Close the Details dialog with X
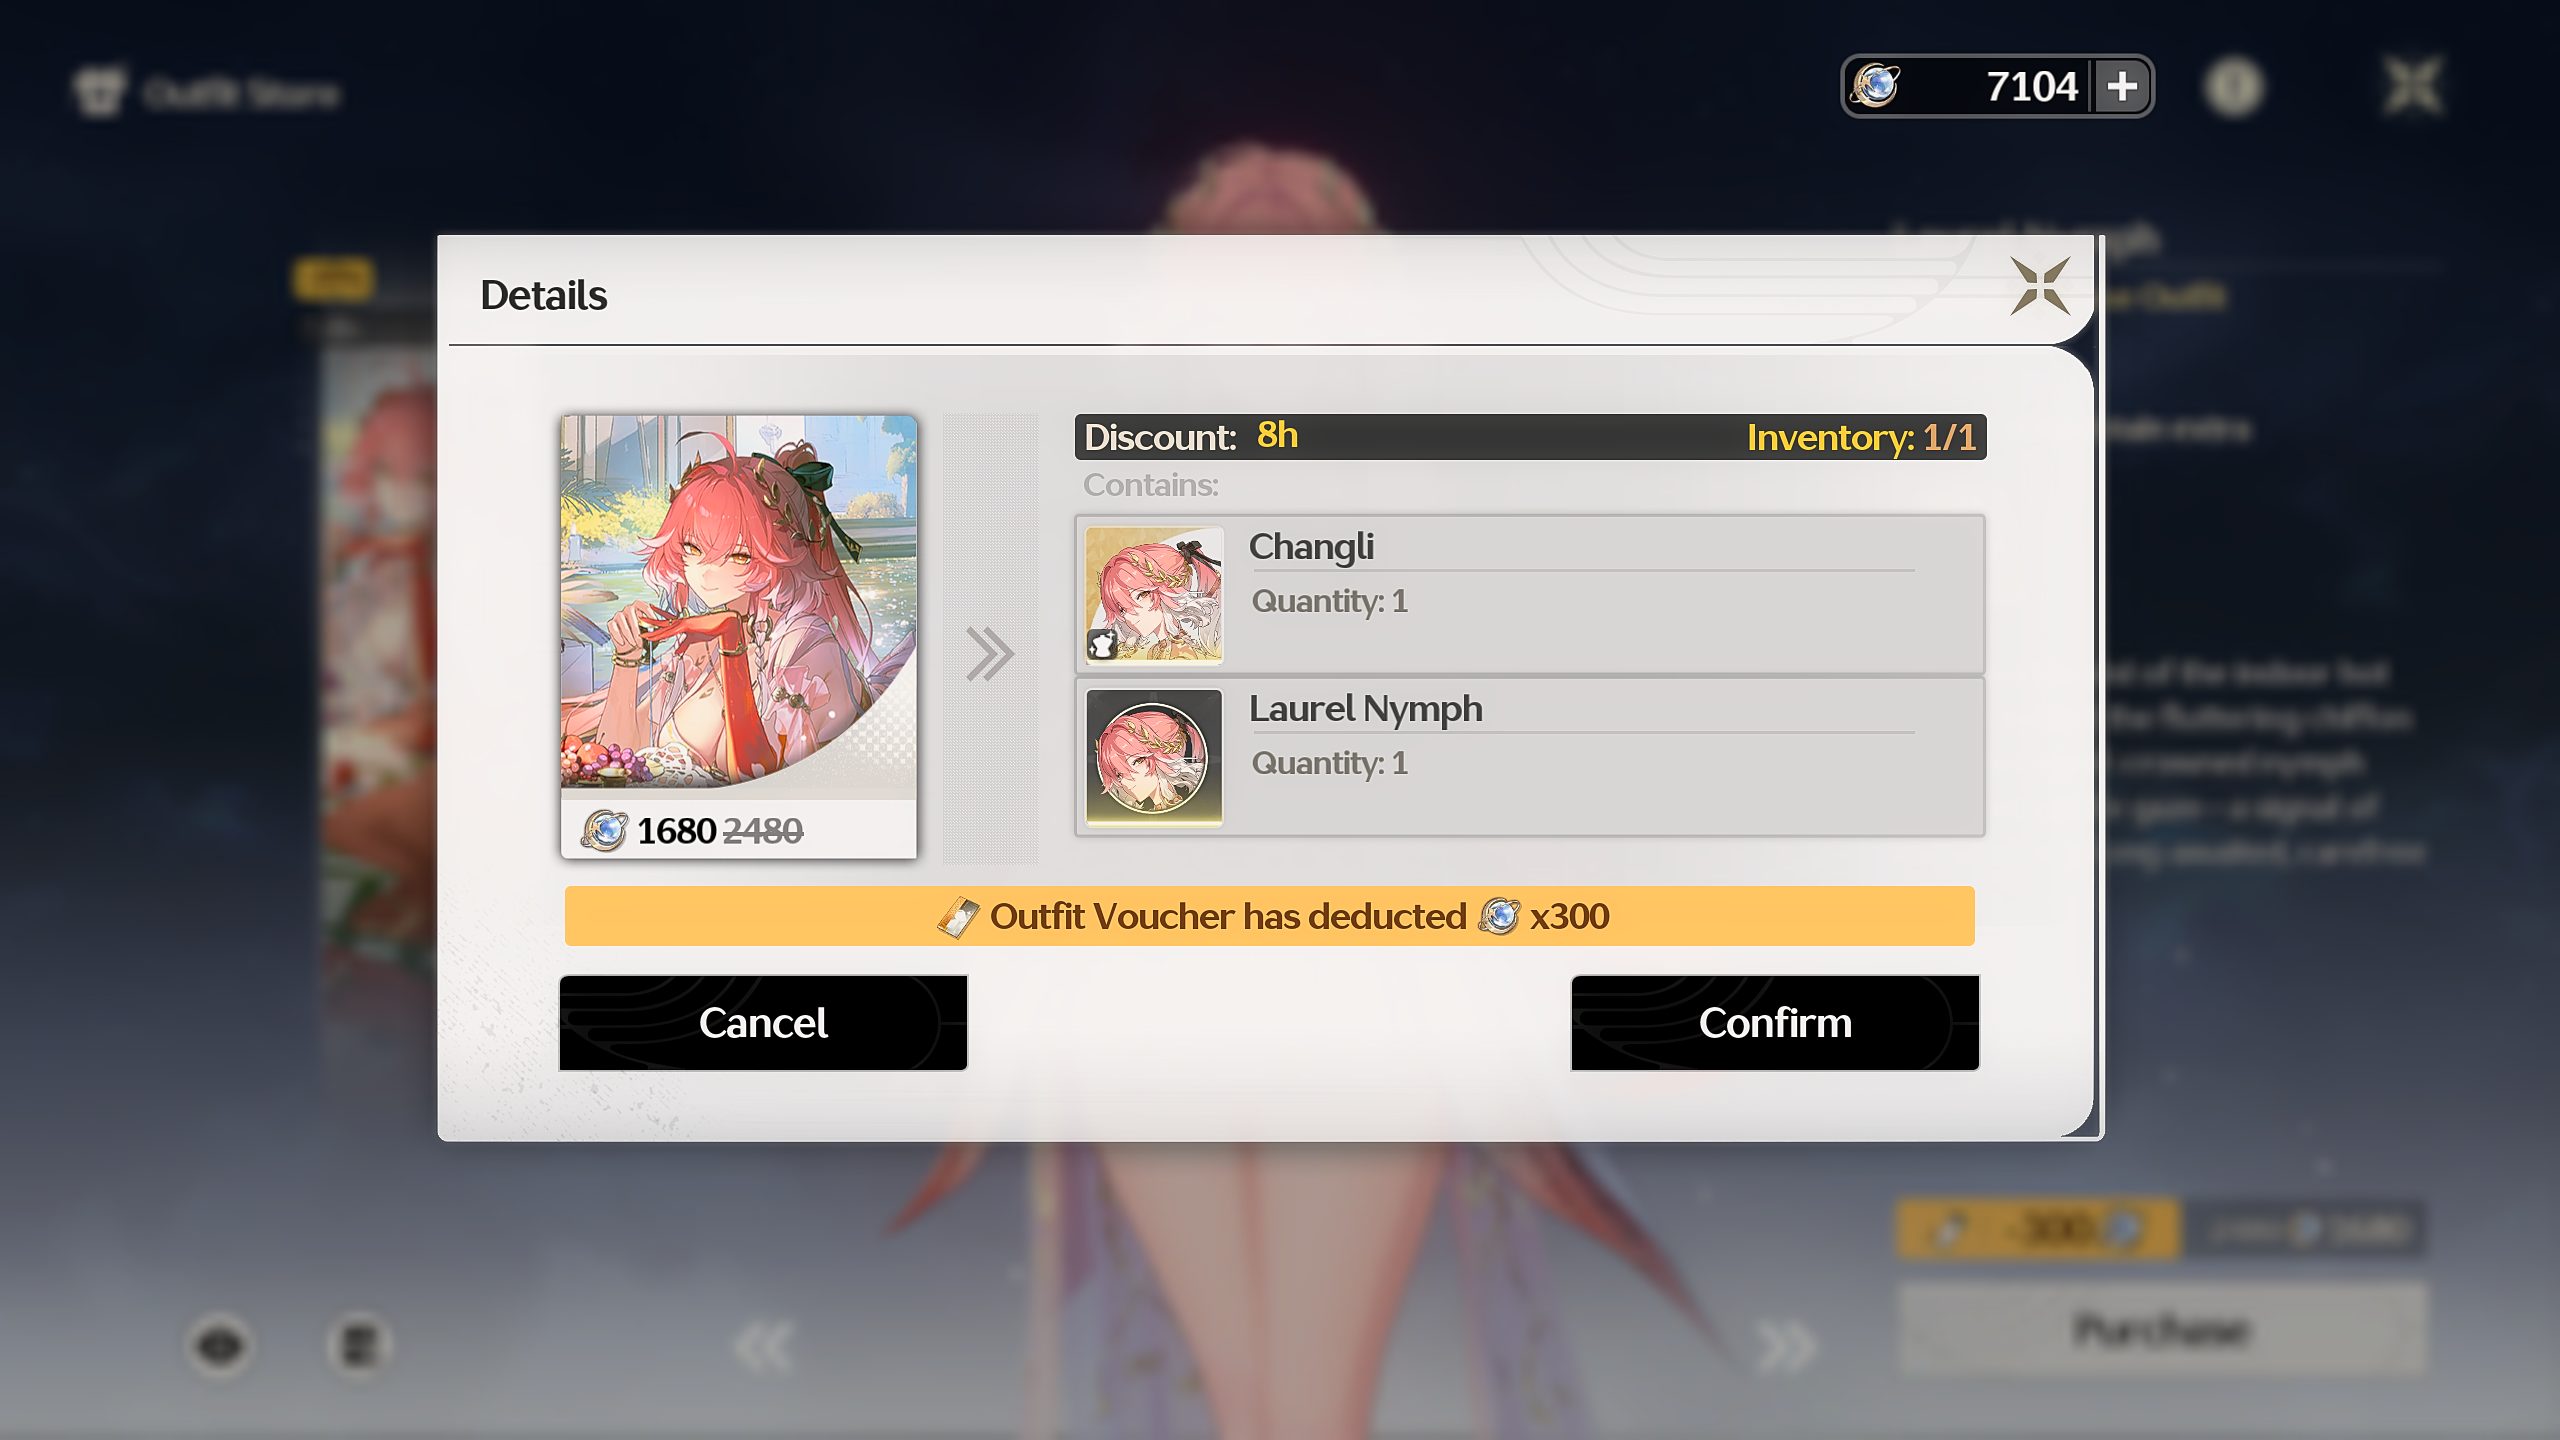Viewport: 2560px width, 1440px height. tap(2040, 286)
